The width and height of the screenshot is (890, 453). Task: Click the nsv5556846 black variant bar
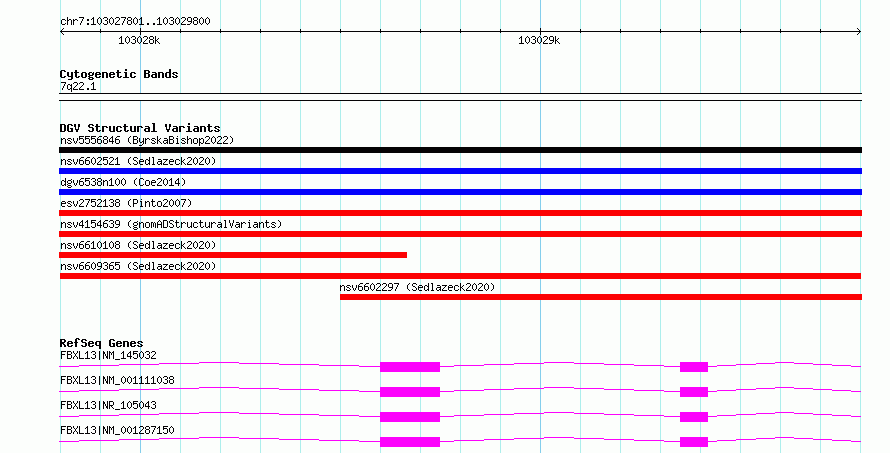[460, 150]
